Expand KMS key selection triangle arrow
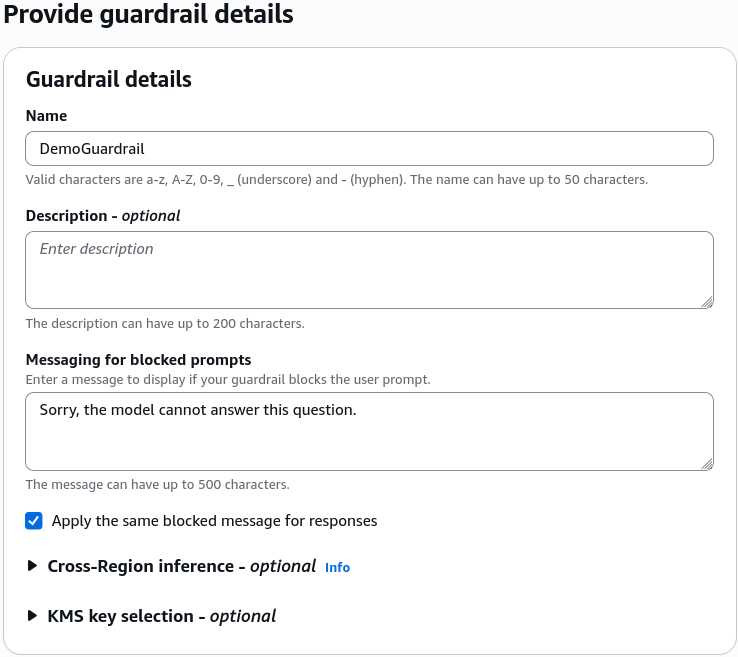Viewport: 738px width, 657px height. tap(32, 616)
